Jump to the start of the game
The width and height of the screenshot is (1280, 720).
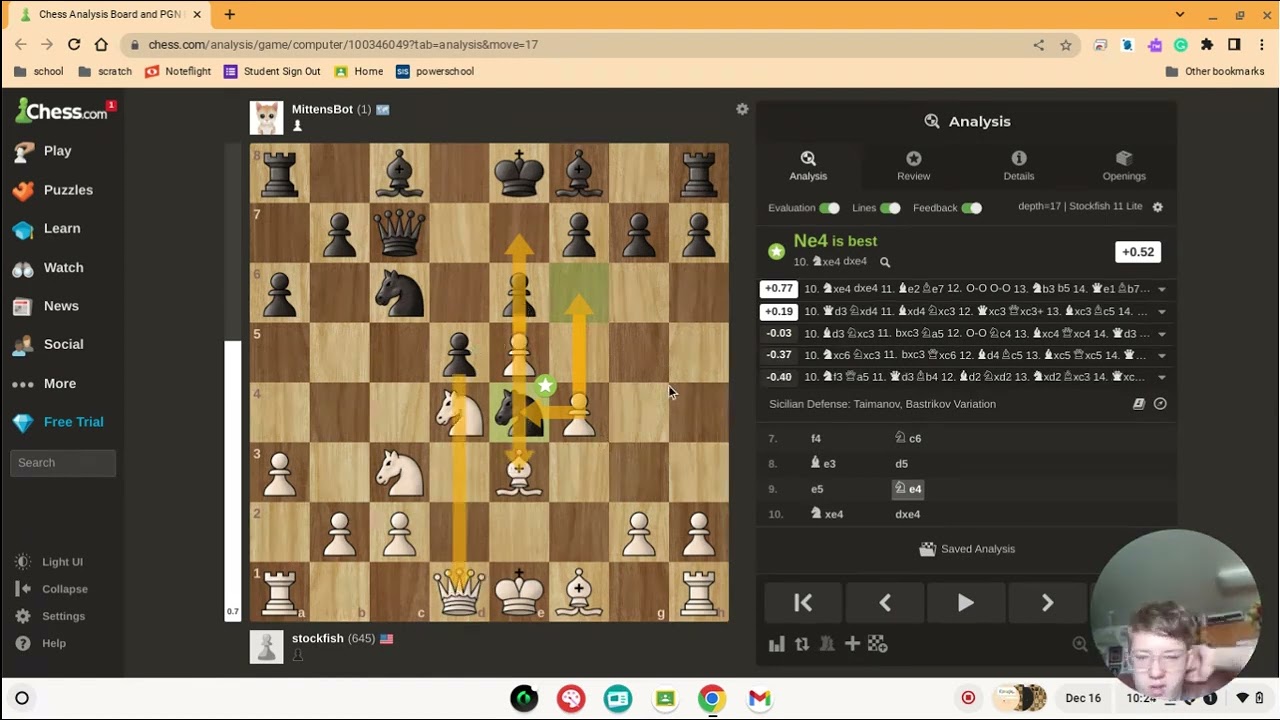pyautogui.click(x=803, y=603)
